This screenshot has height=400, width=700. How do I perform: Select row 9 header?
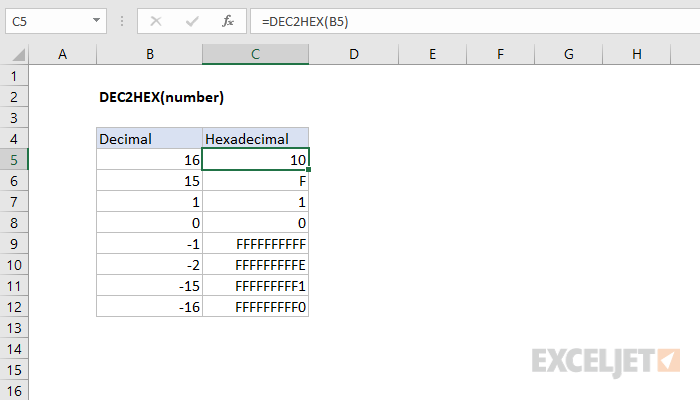pyautogui.click(x=14, y=244)
